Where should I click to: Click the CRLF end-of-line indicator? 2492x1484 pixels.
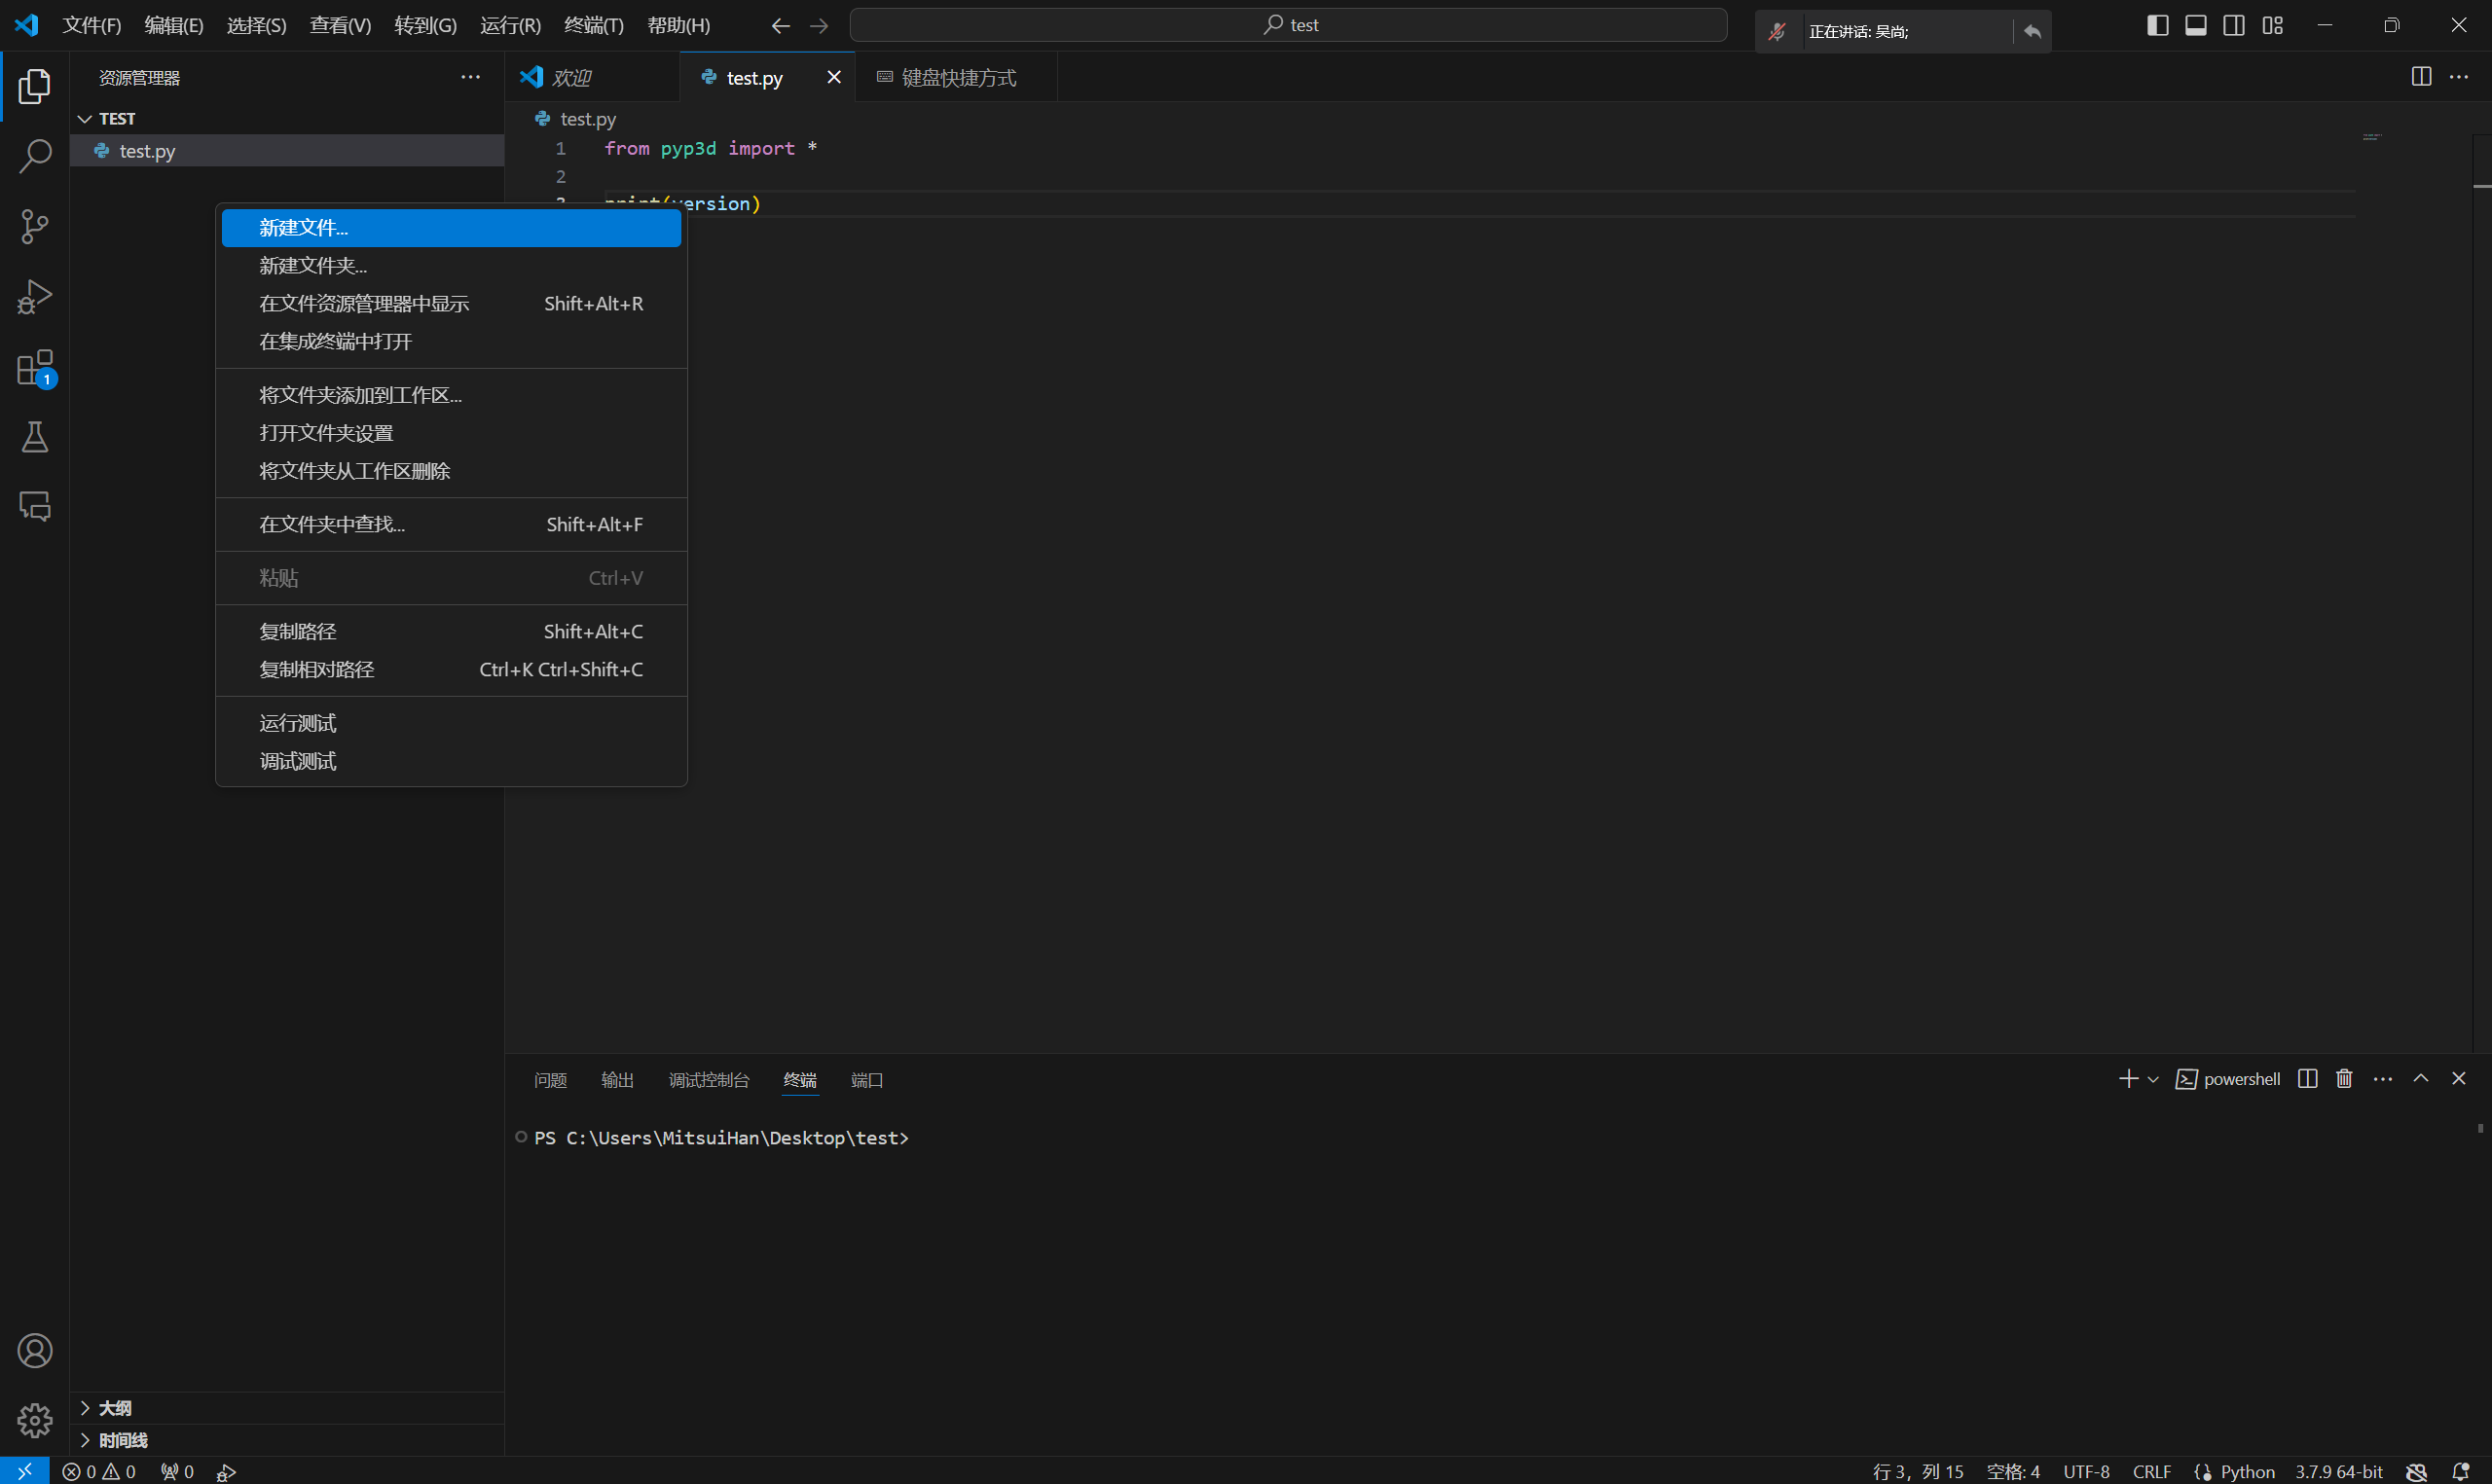2151,1472
